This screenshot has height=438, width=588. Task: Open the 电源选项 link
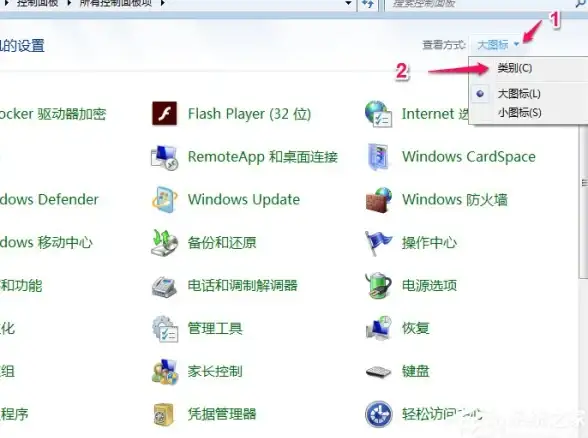click(x=430, y=286)
